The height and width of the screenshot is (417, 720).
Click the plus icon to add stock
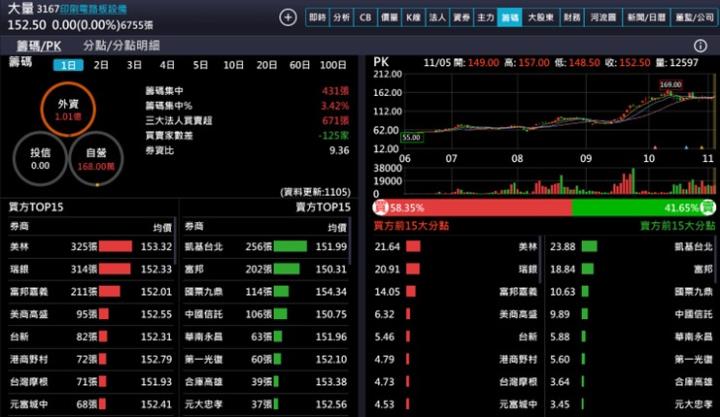[x=288, y=18]
